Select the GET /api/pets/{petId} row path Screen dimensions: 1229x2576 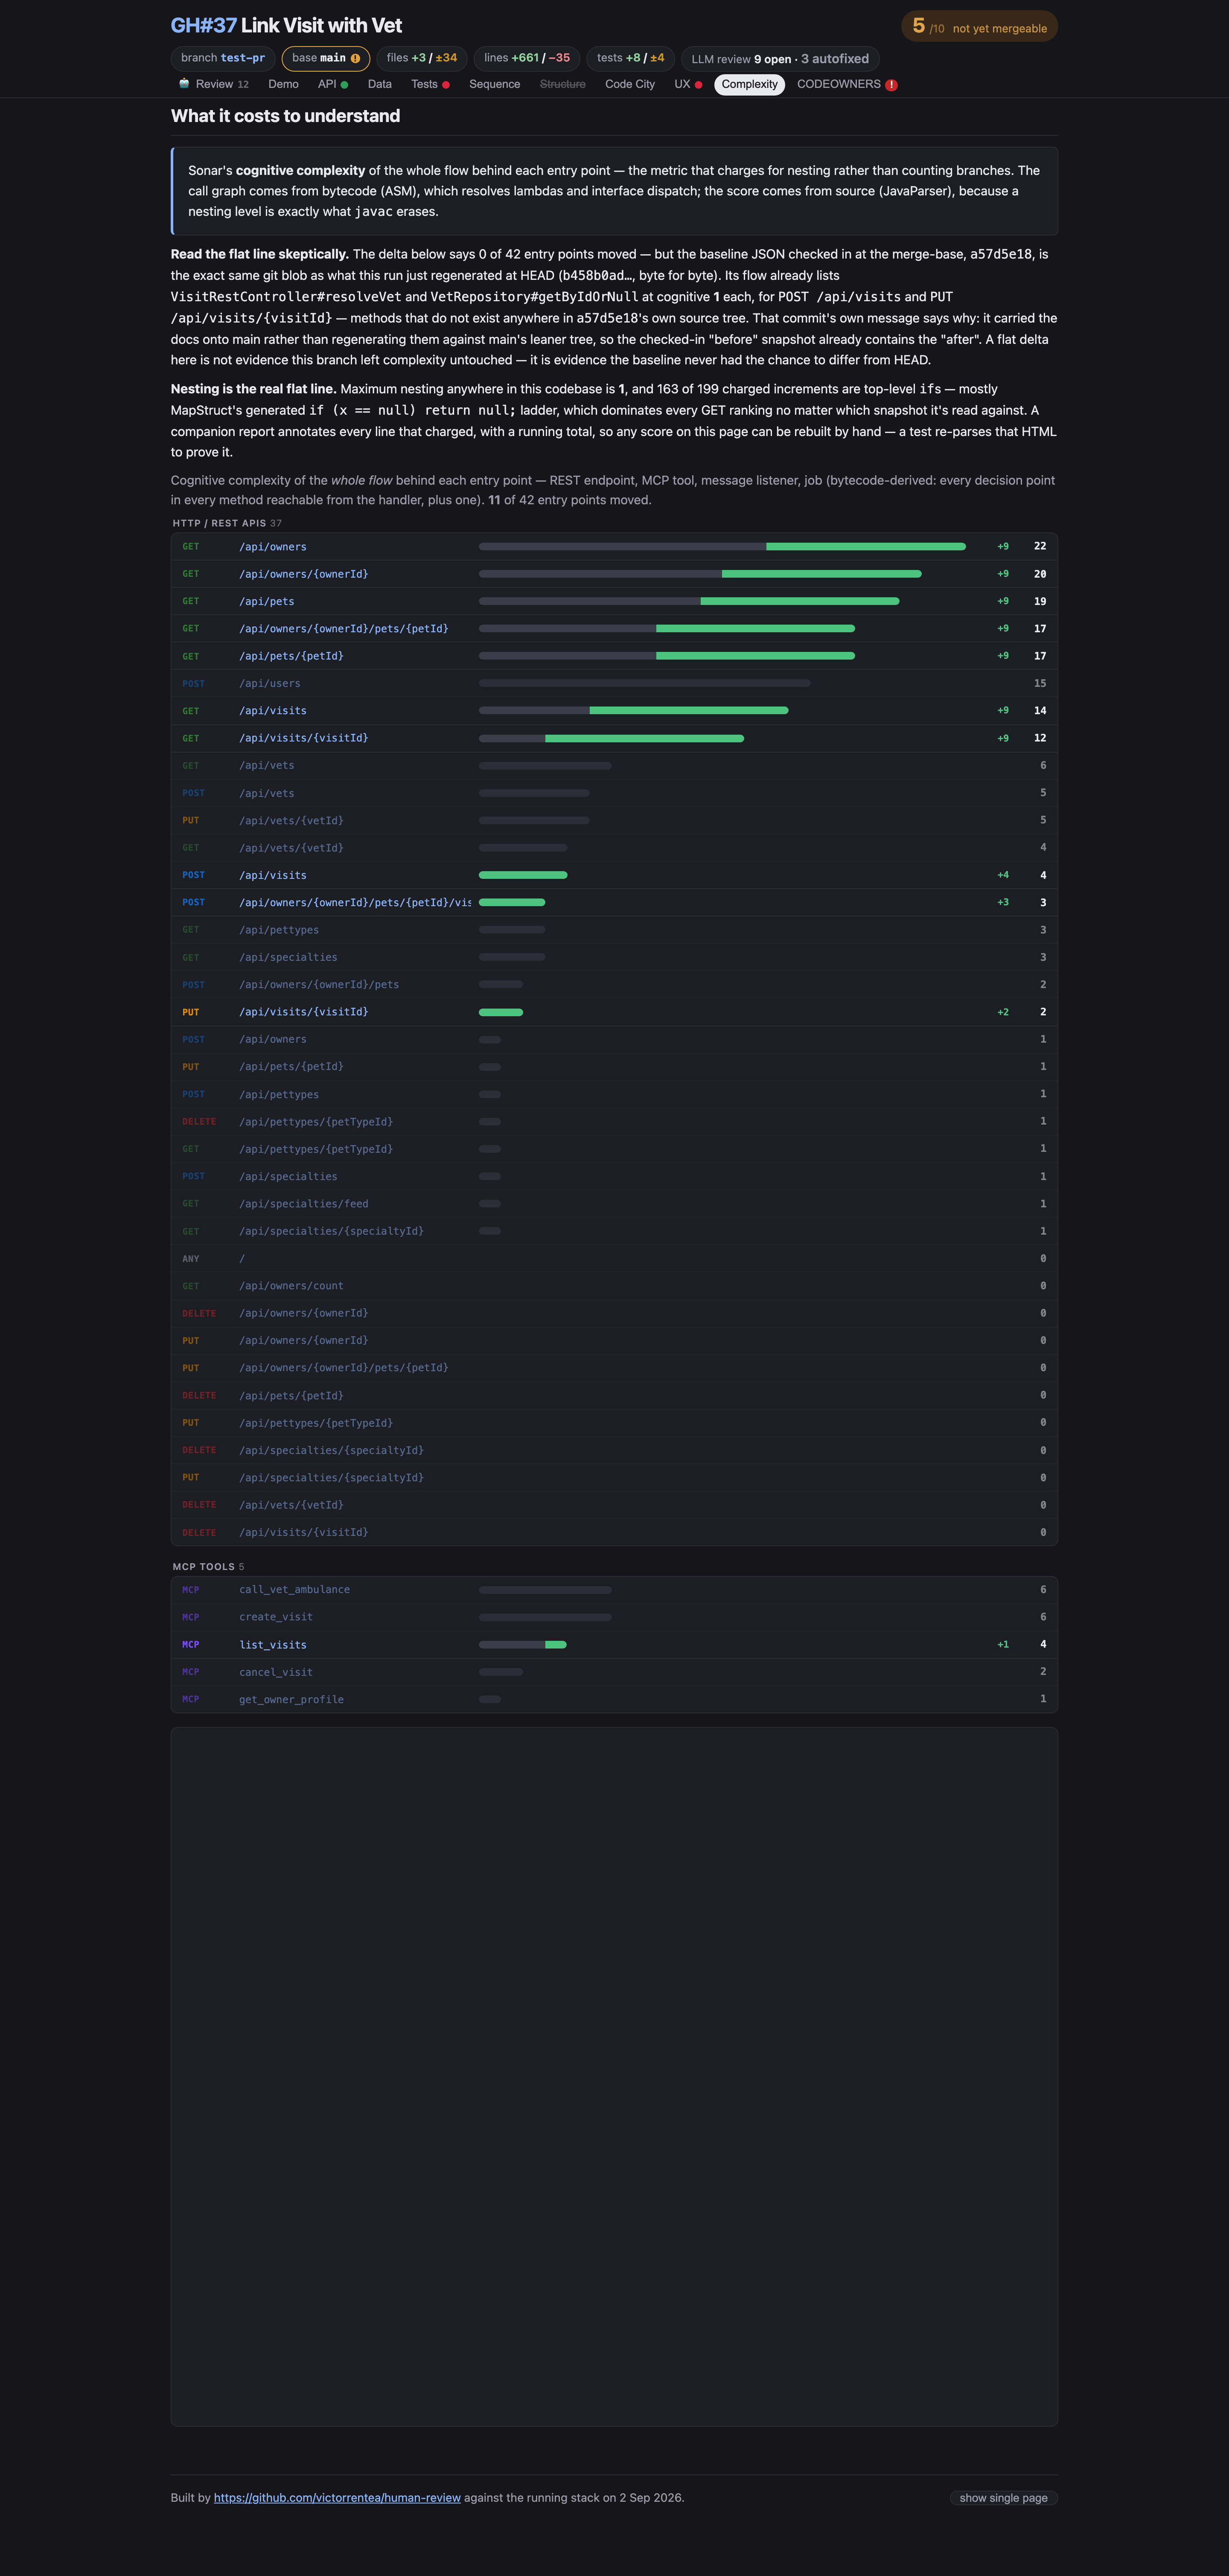291,656
